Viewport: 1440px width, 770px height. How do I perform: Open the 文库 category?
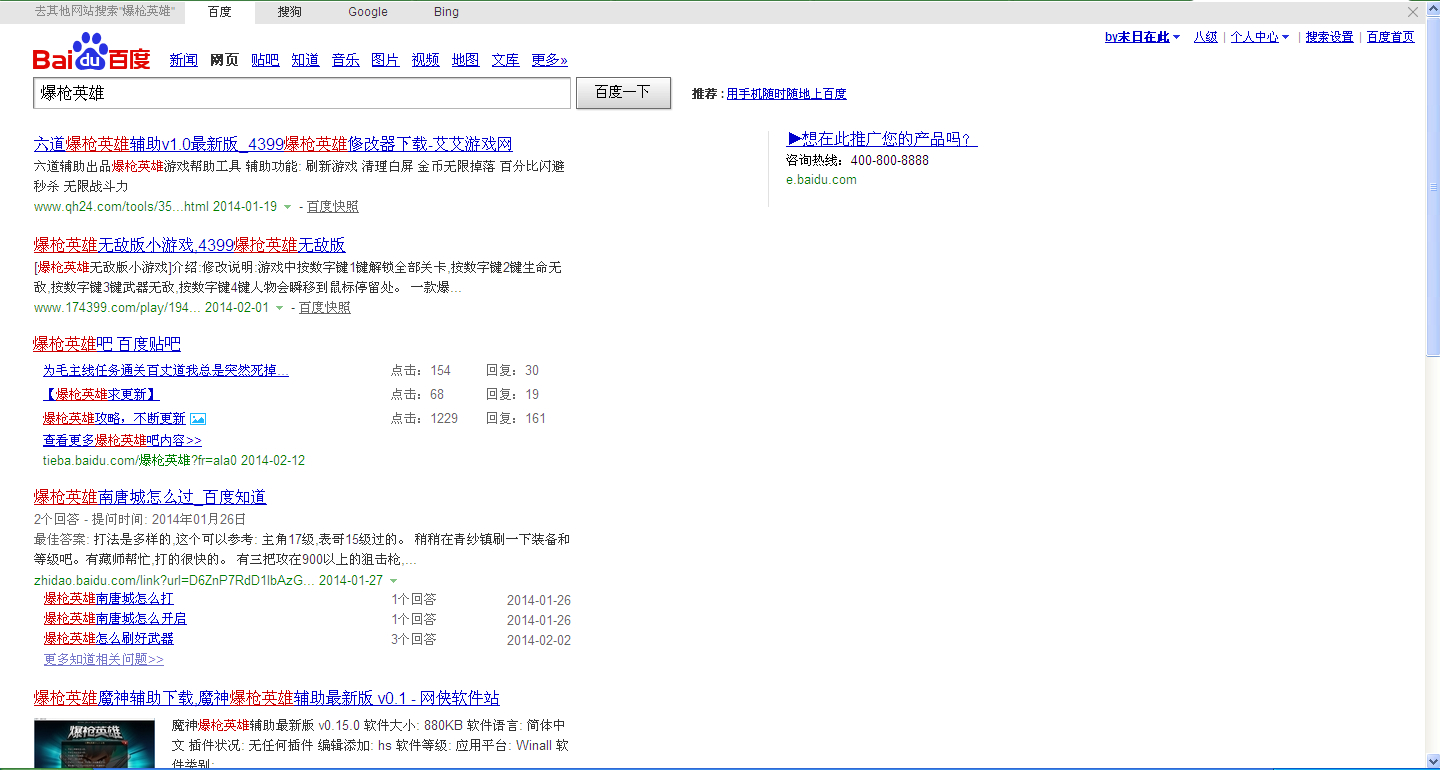506,60
